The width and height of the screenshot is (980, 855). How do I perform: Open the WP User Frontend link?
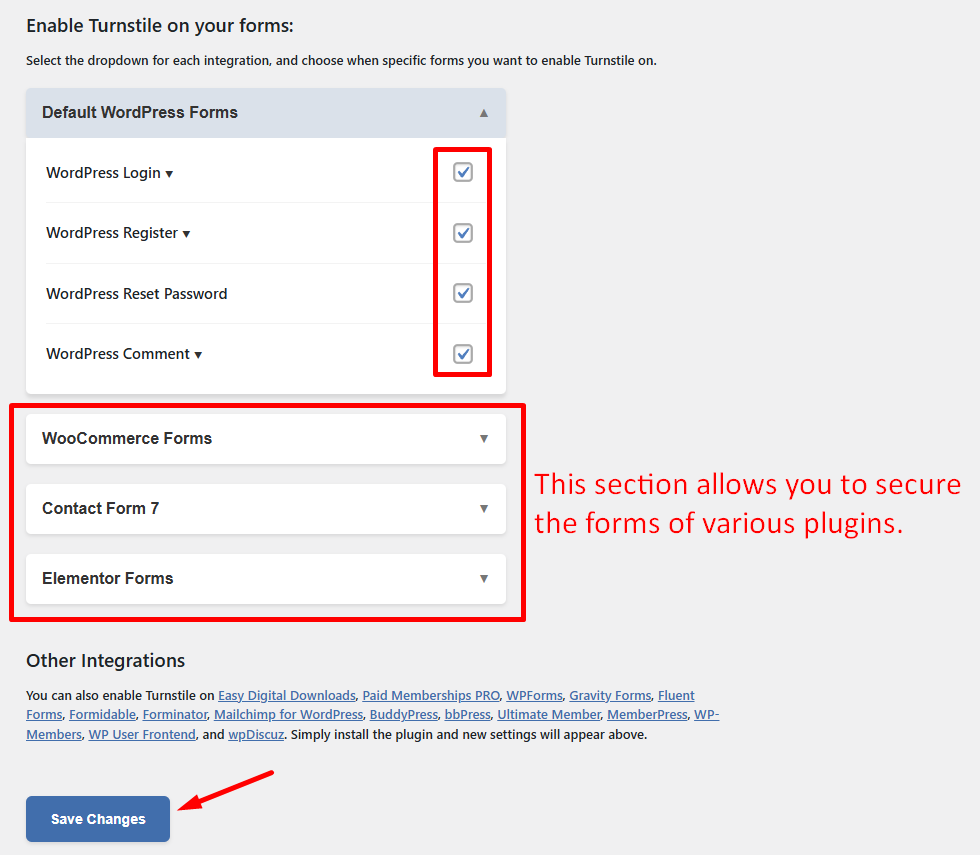[142, 735]
